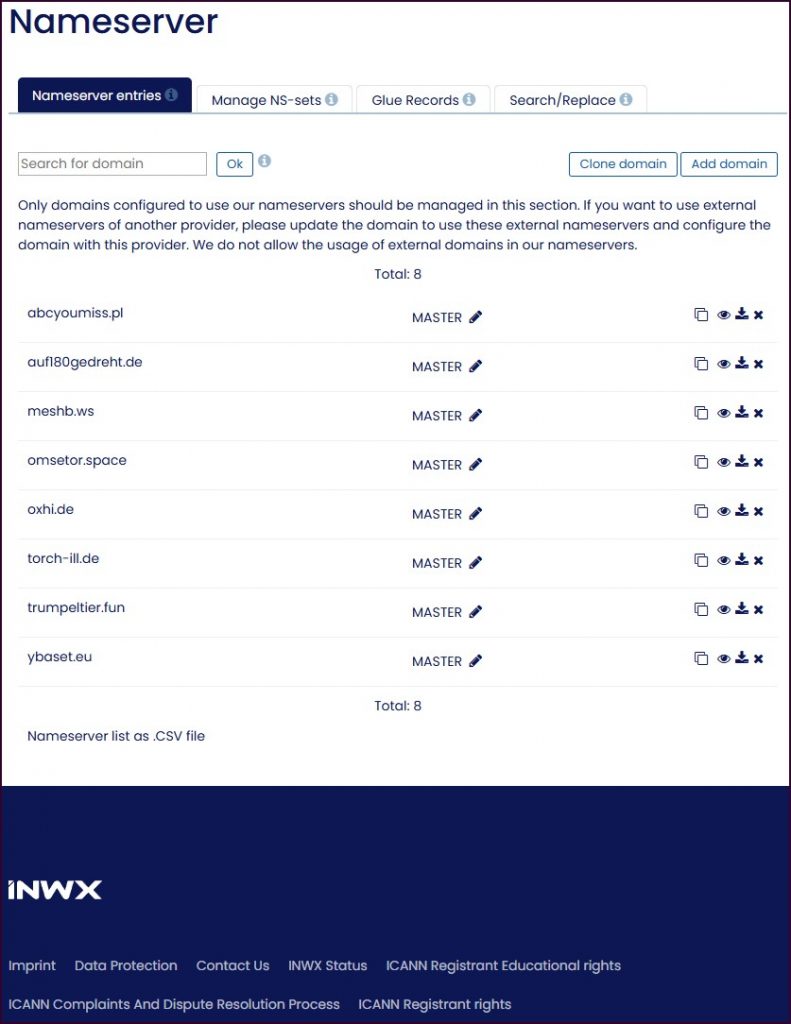The width and height of the screenshot is (791, 1024).
Task: Click the copy icon for abcyoumiss.pl
Action: click(x=701, y=315)
